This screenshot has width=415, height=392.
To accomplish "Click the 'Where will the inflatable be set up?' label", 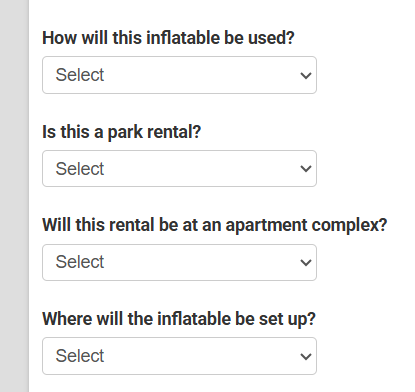I will (179, 319).
